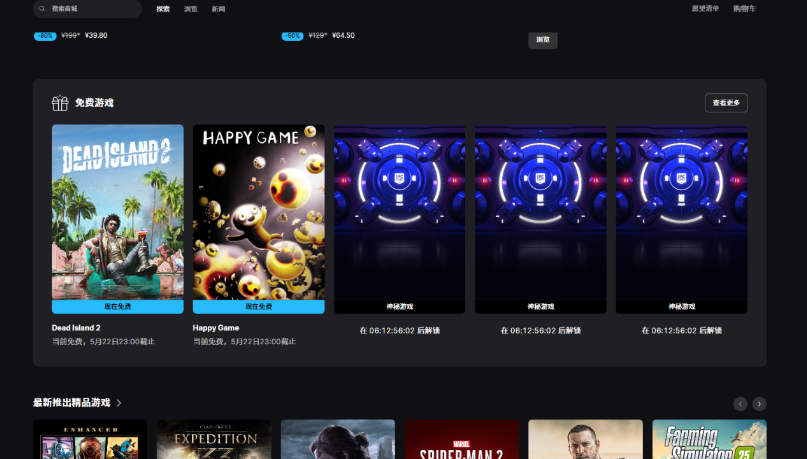This screenshot has height=459, width=807.
Task: Click the first mystery game unlock countdown
Action: click(x=400, y=330)
